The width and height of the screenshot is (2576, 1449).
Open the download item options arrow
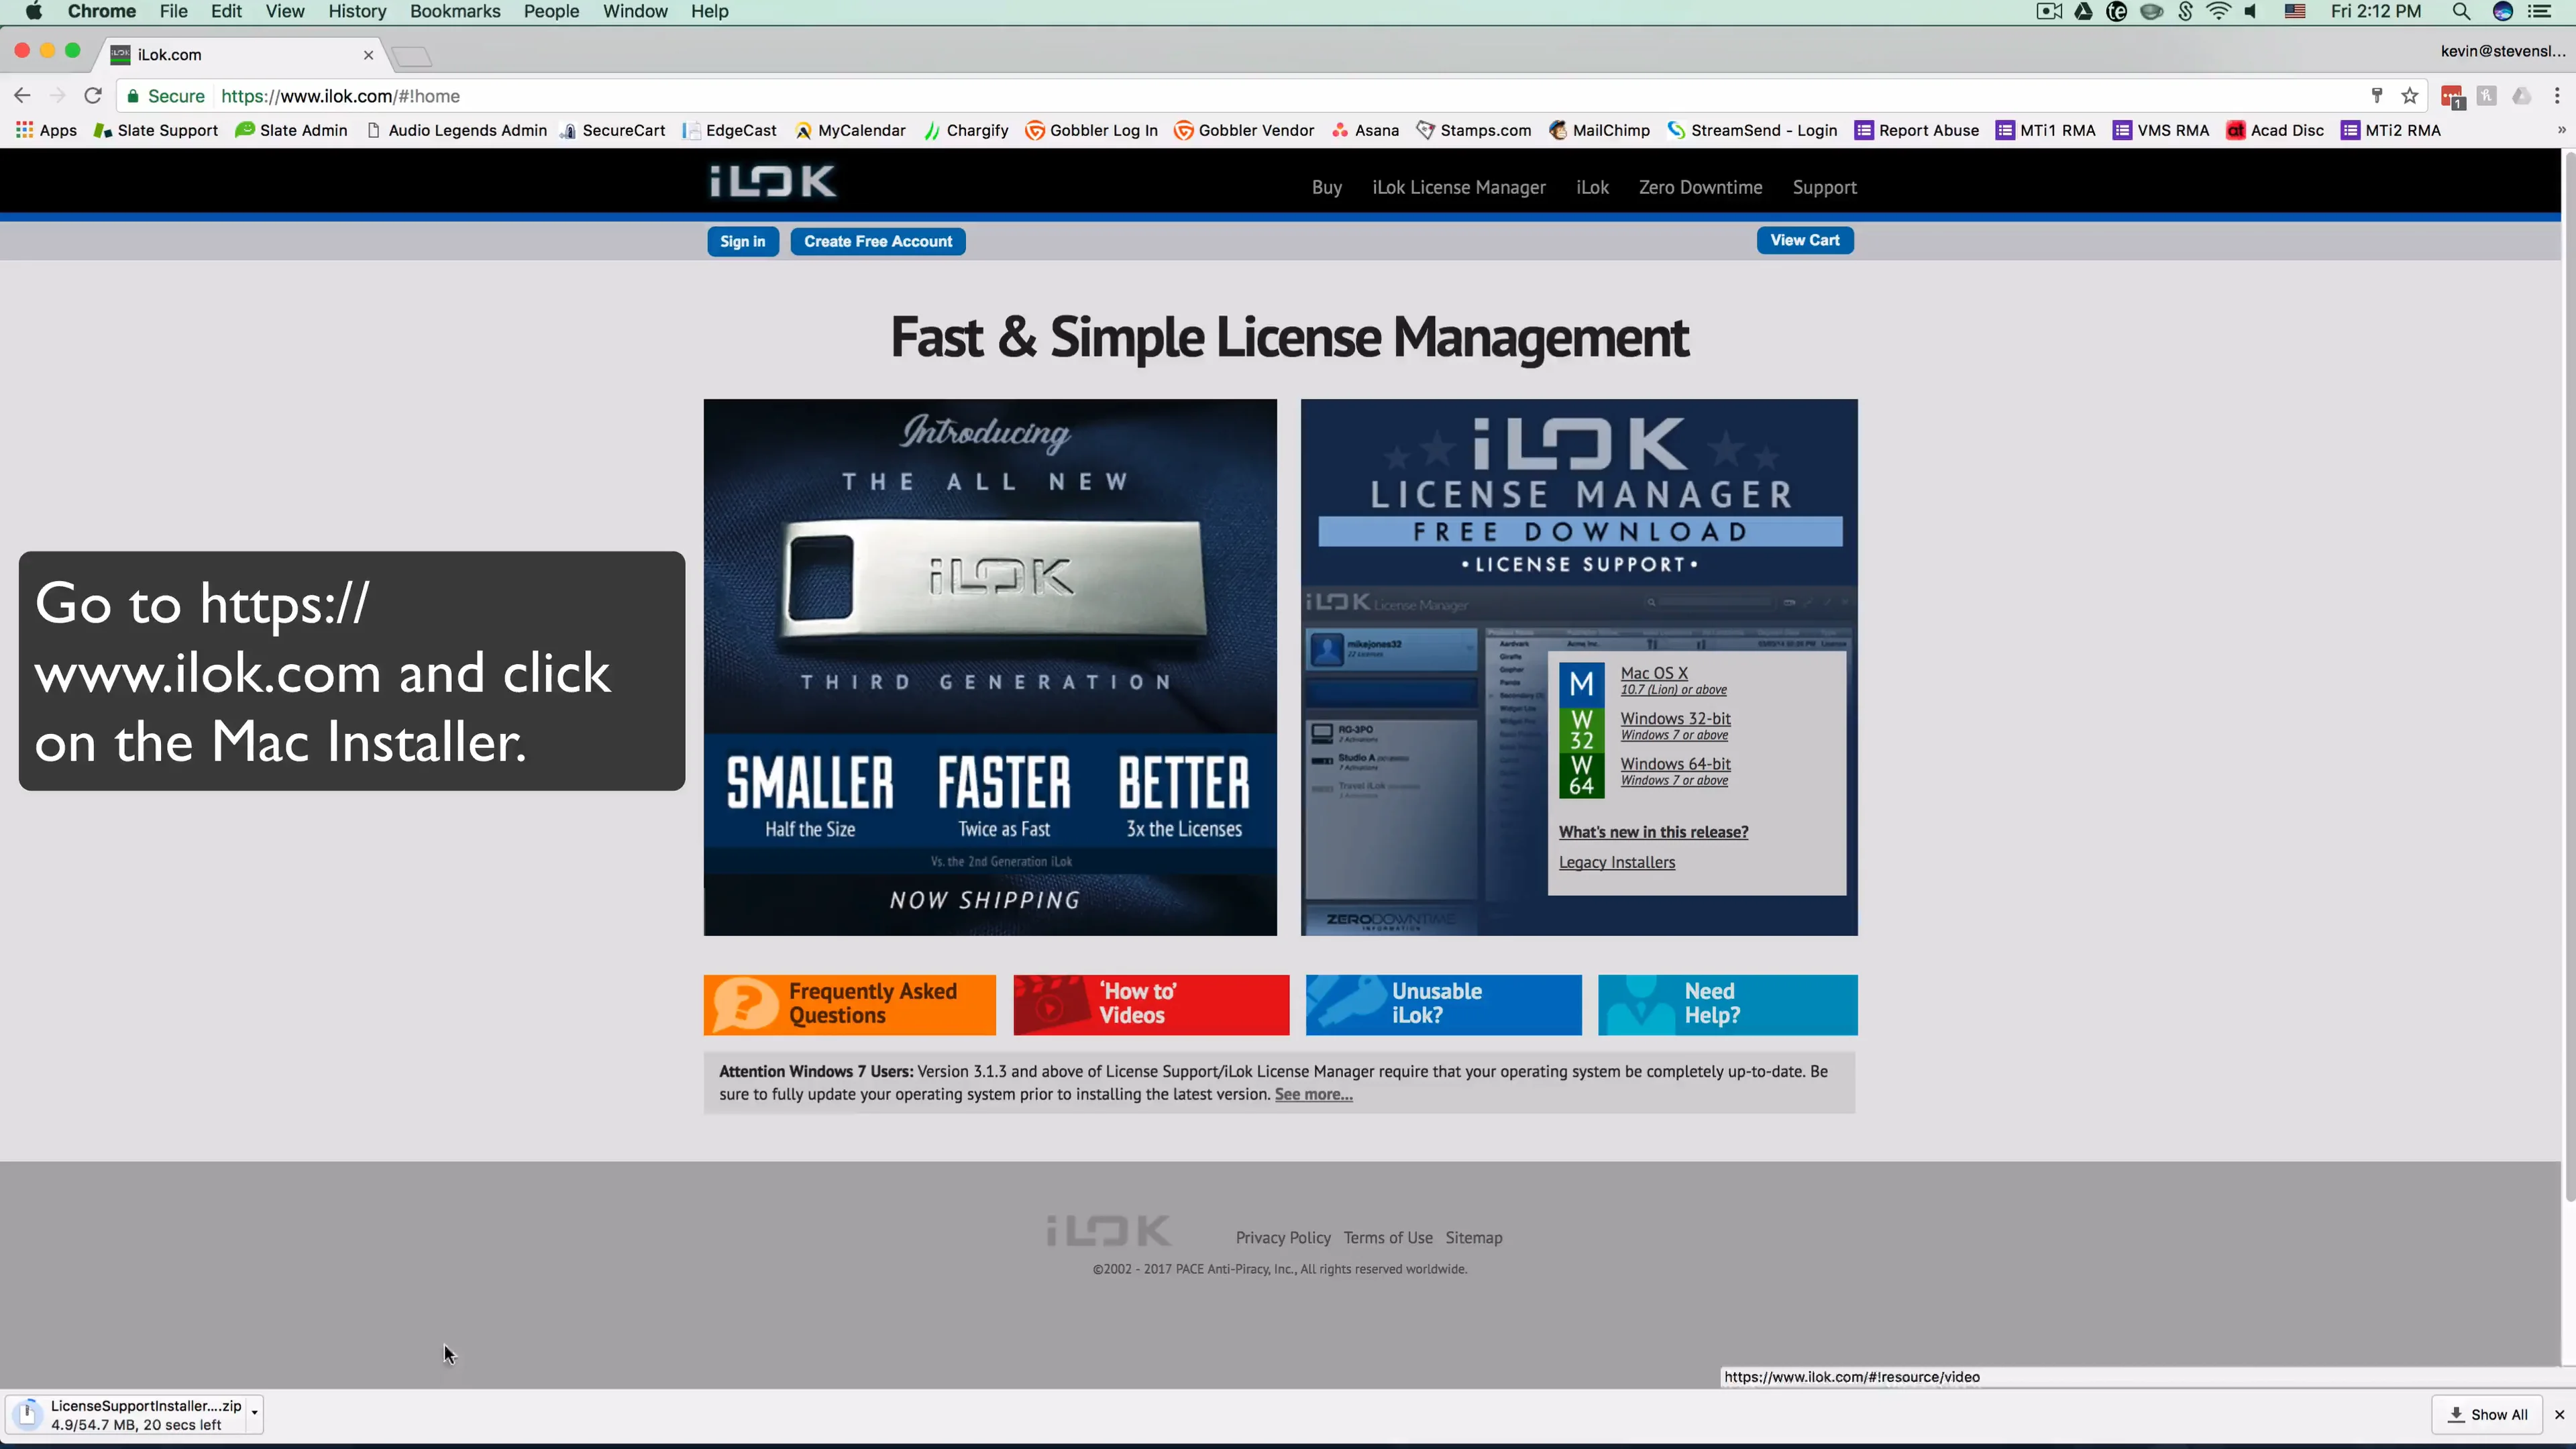255,1413
